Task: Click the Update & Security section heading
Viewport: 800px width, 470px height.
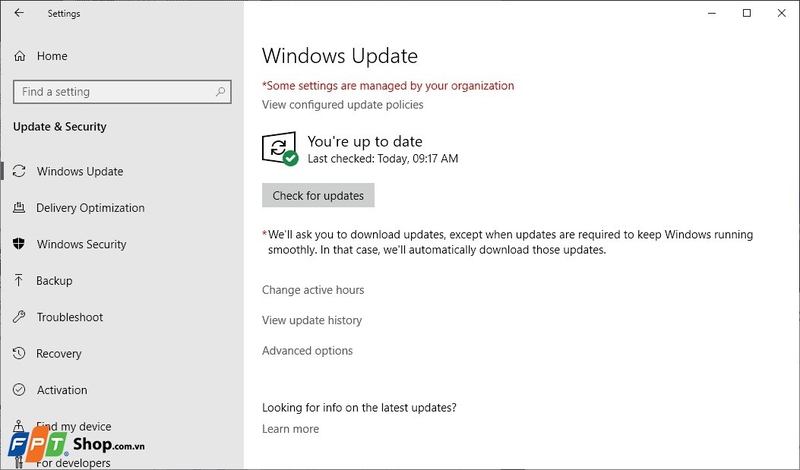Action: [60, 127]
